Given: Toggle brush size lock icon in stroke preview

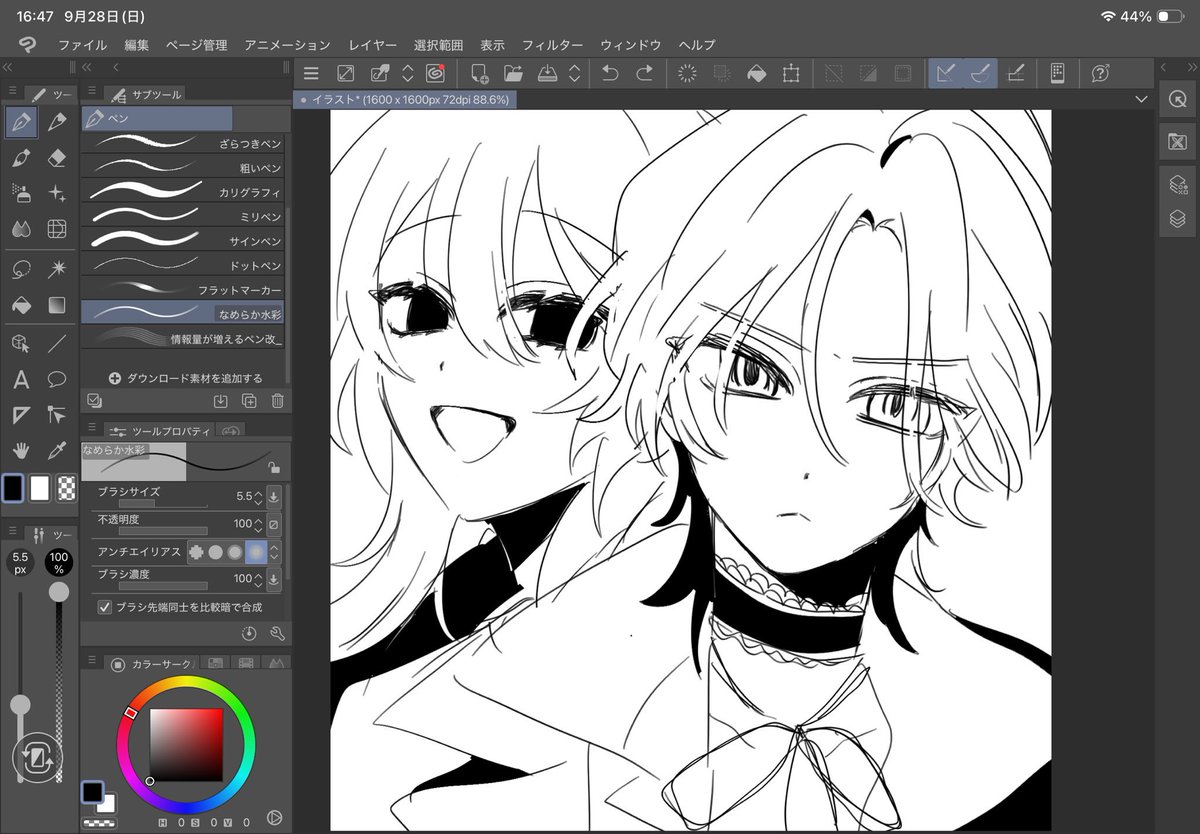Looking at the screenshot, I should pos(274,467).
